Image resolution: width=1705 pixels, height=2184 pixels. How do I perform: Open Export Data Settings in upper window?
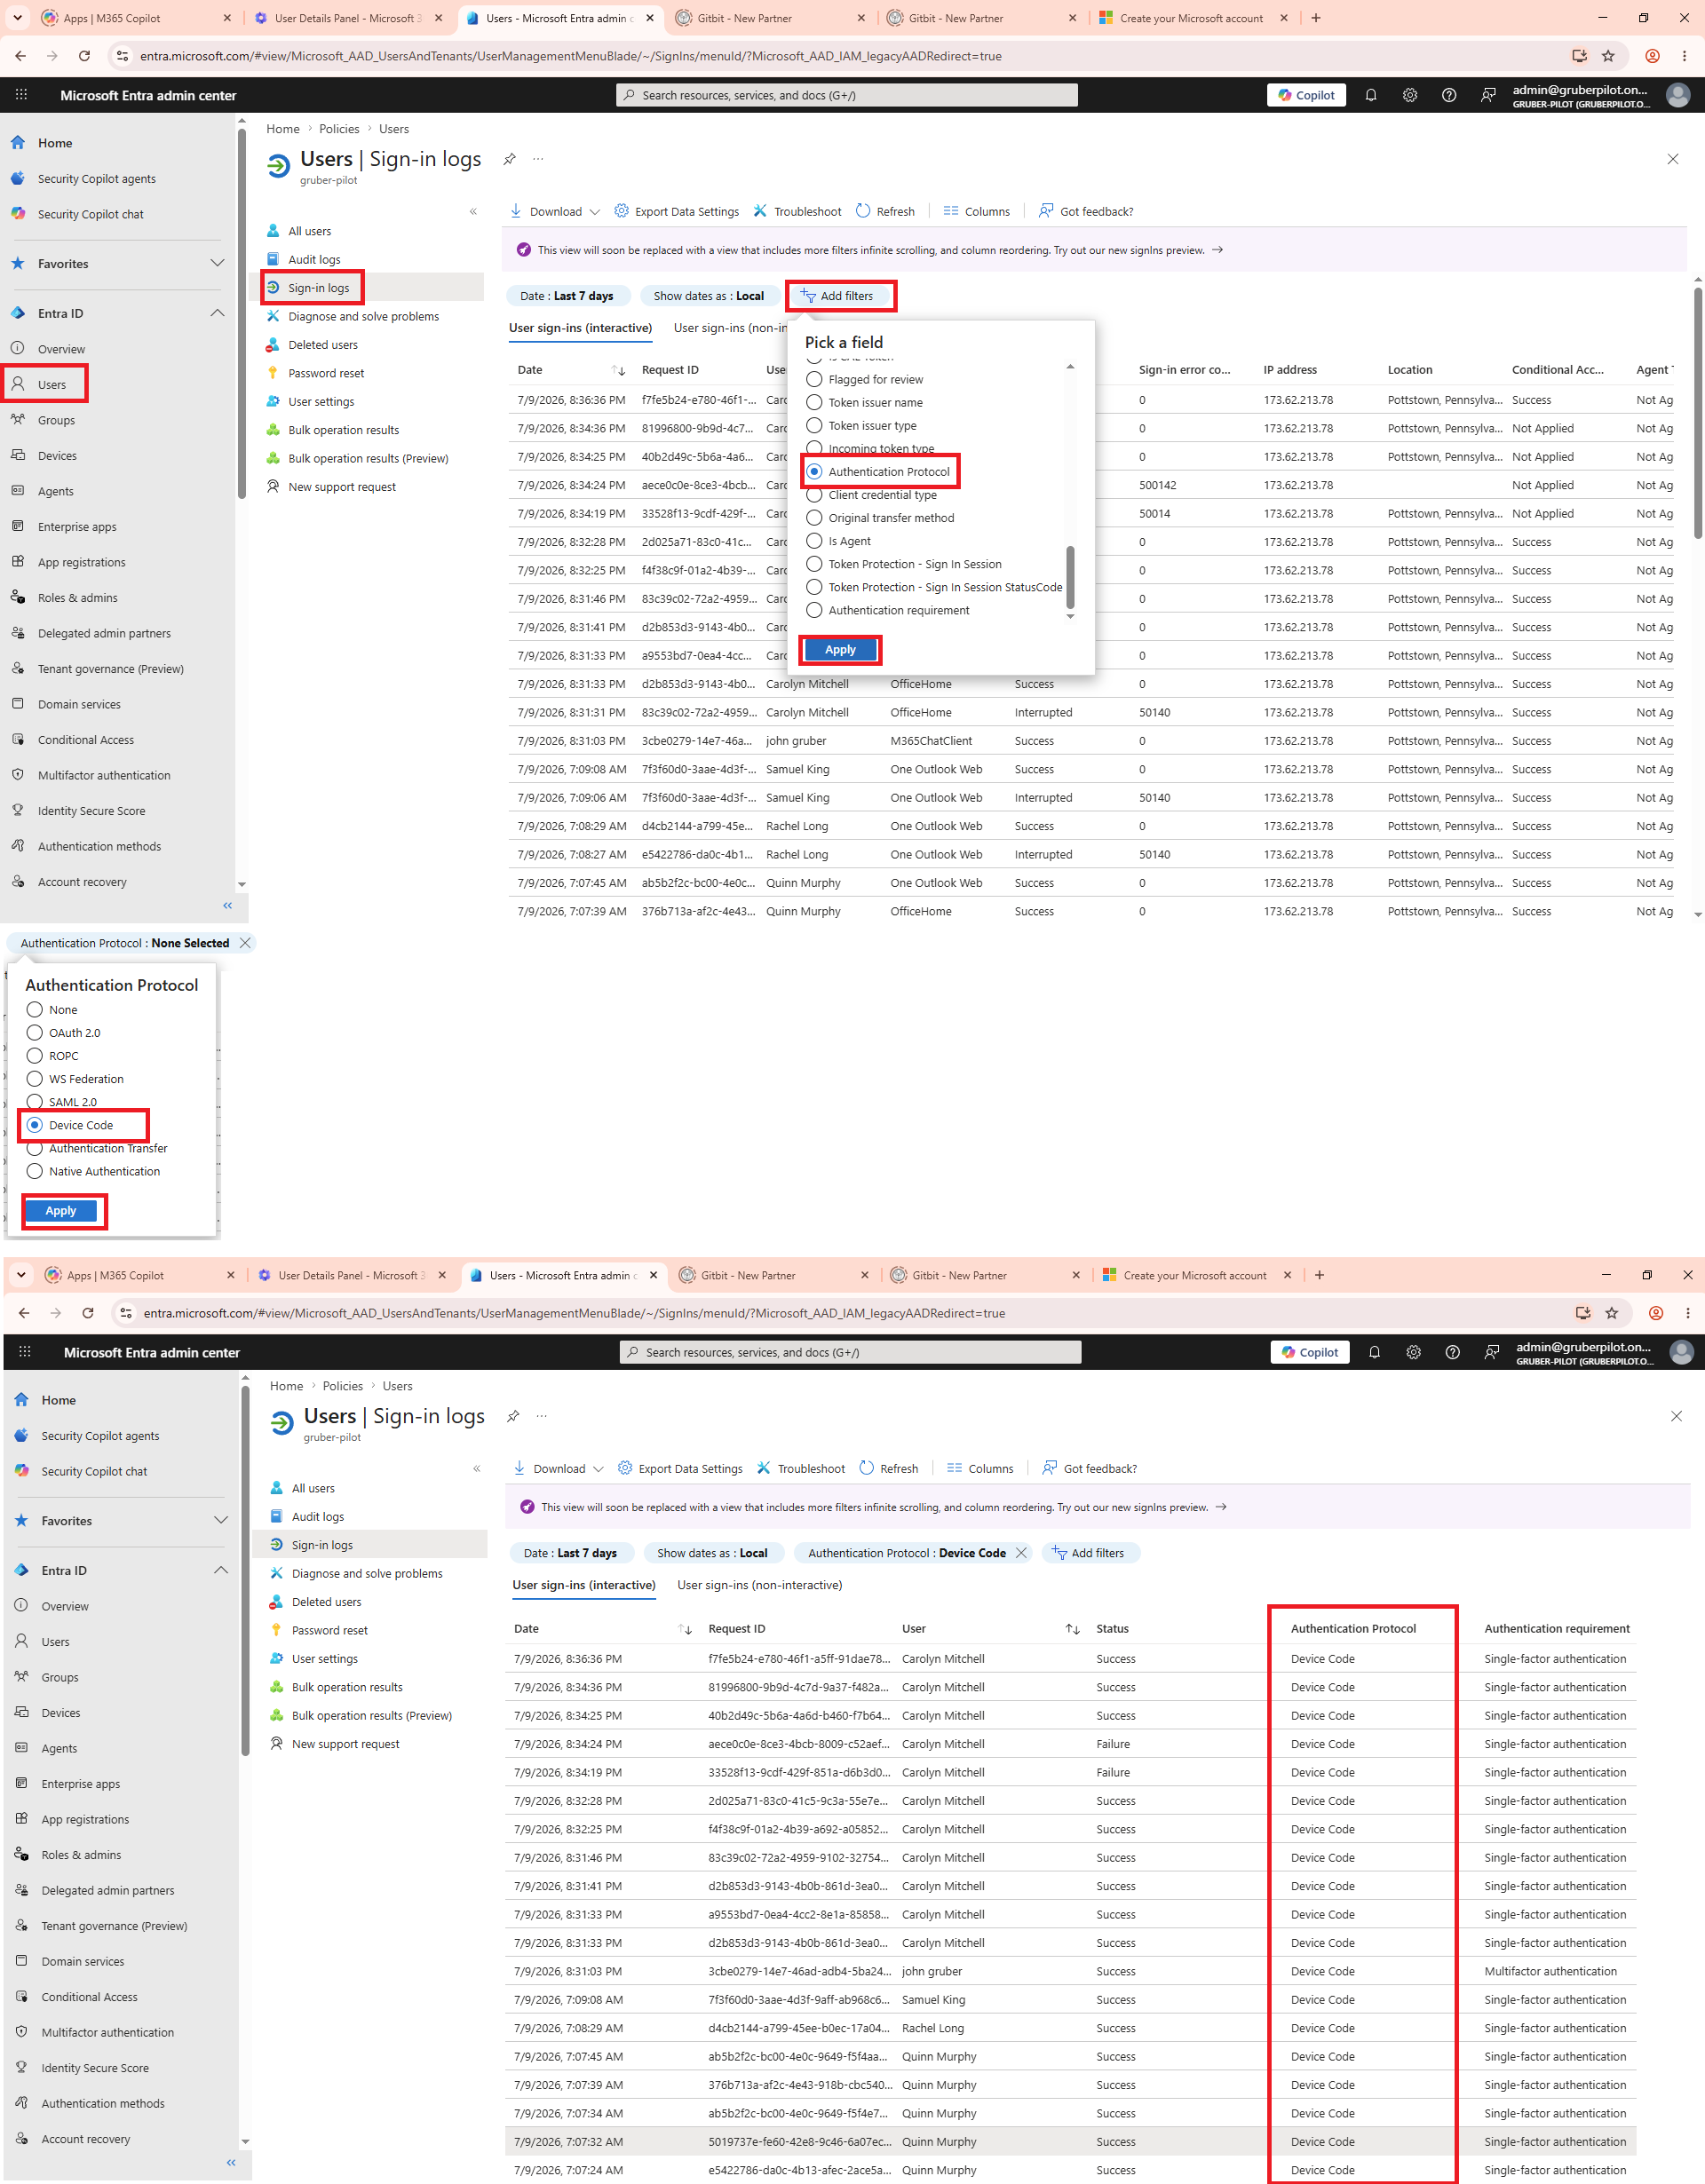coord(676,211)
